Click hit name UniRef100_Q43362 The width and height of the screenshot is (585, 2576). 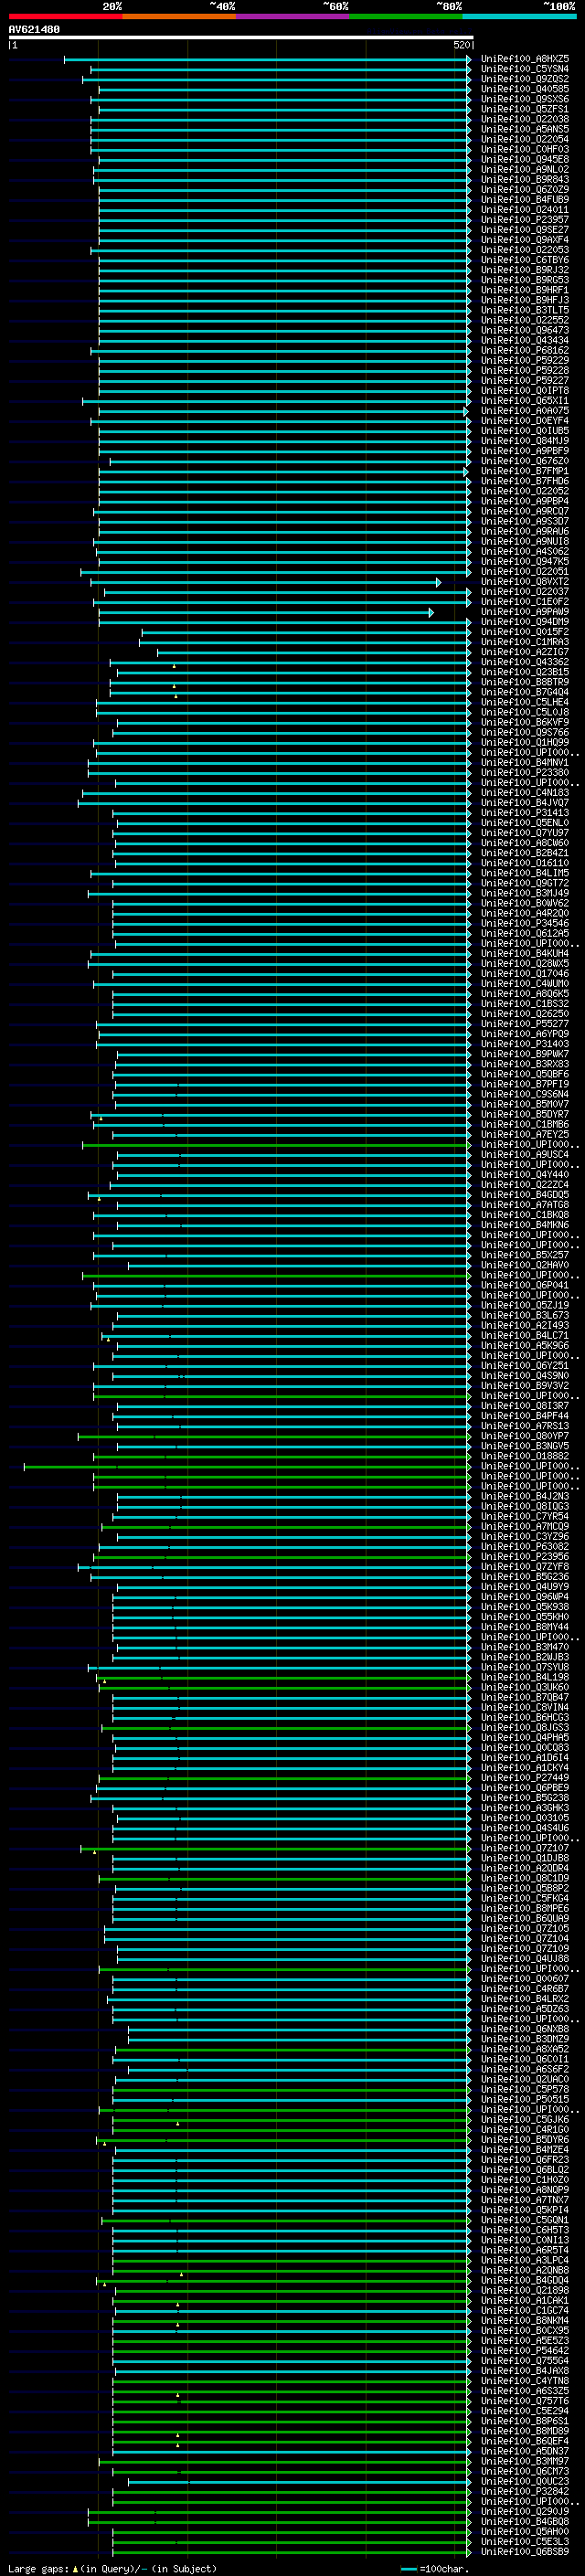[525, 662]
